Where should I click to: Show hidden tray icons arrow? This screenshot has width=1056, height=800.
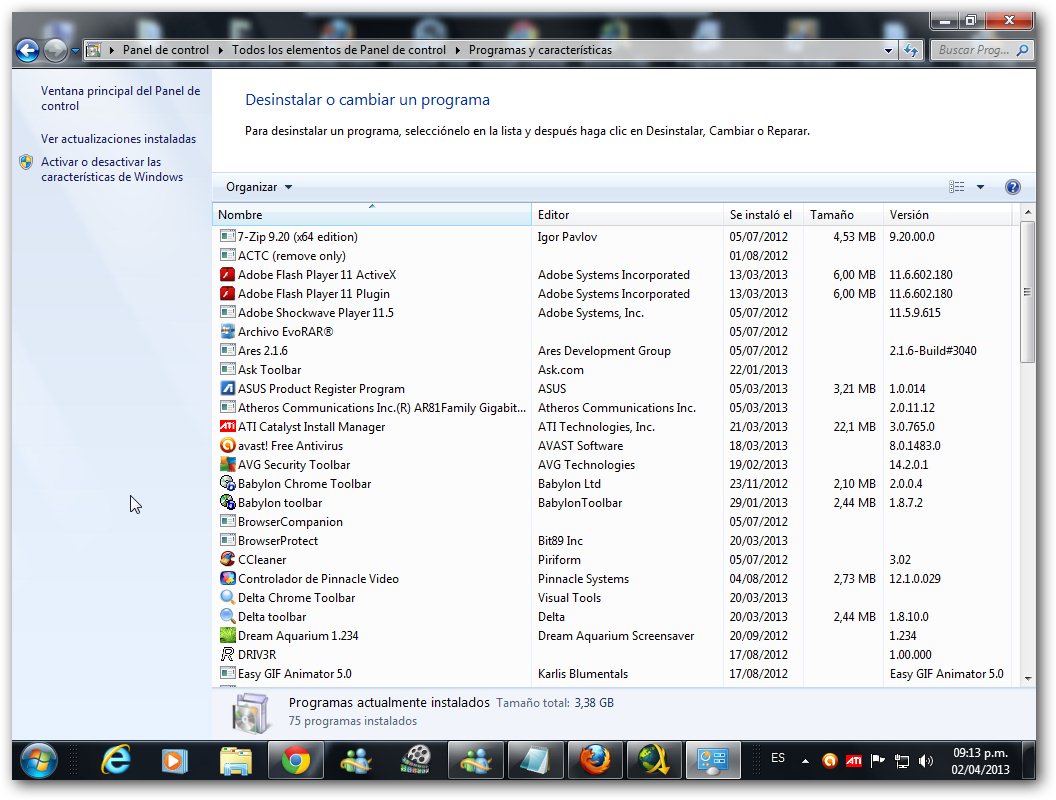tap(805, 761)
